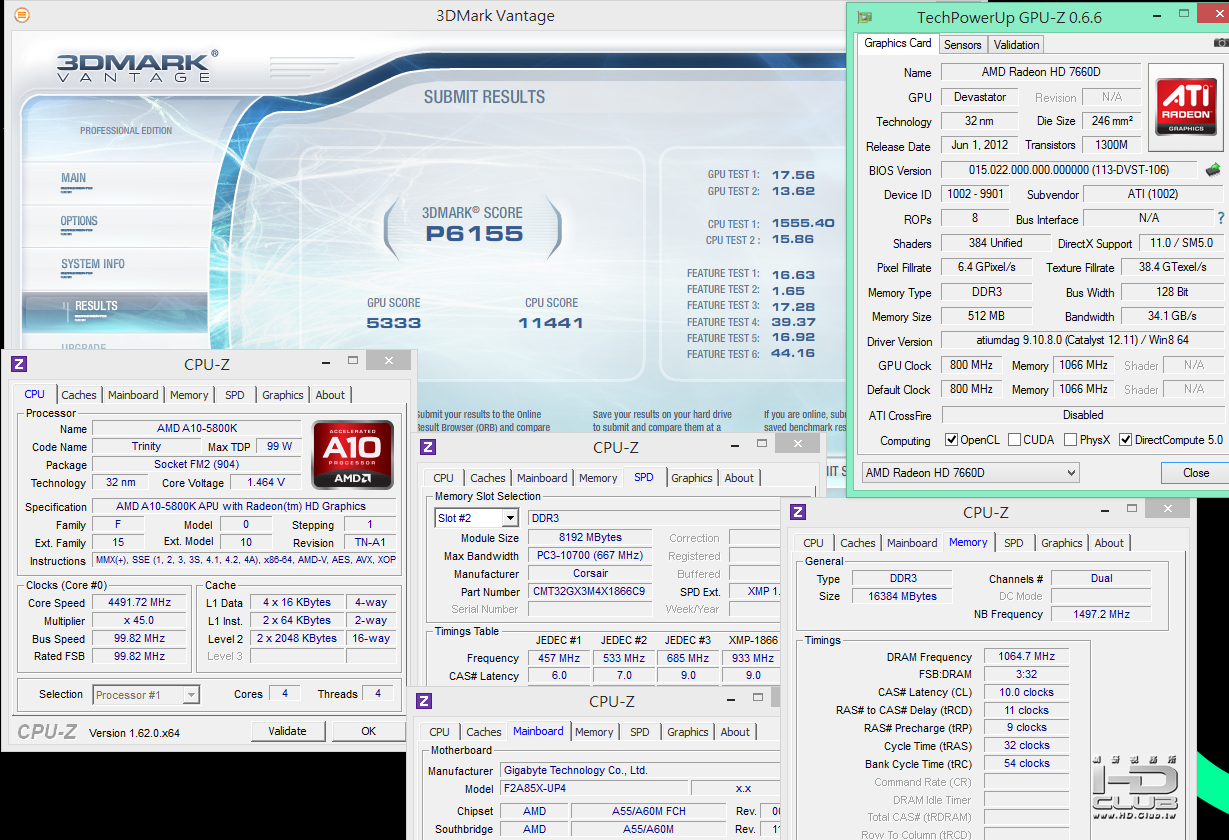Click the orange 3DMark Vantage menu icon
Viewport: 1229px width, 840px height.
tap(22, 15)
